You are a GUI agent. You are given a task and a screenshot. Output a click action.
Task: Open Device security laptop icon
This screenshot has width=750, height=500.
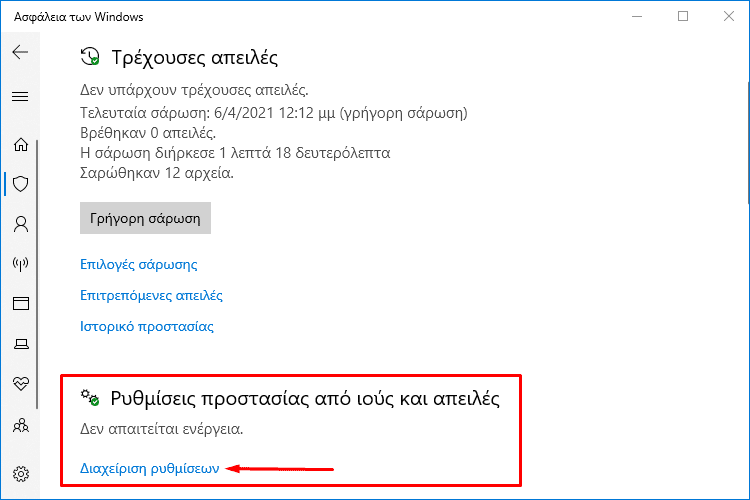pyautogui.click(x=21, y=344)
